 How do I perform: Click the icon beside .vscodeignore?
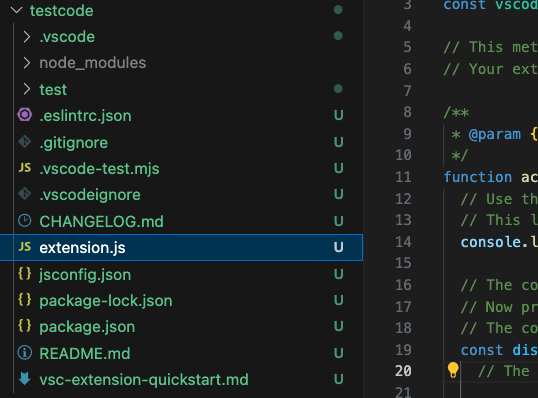click(25, 194)
